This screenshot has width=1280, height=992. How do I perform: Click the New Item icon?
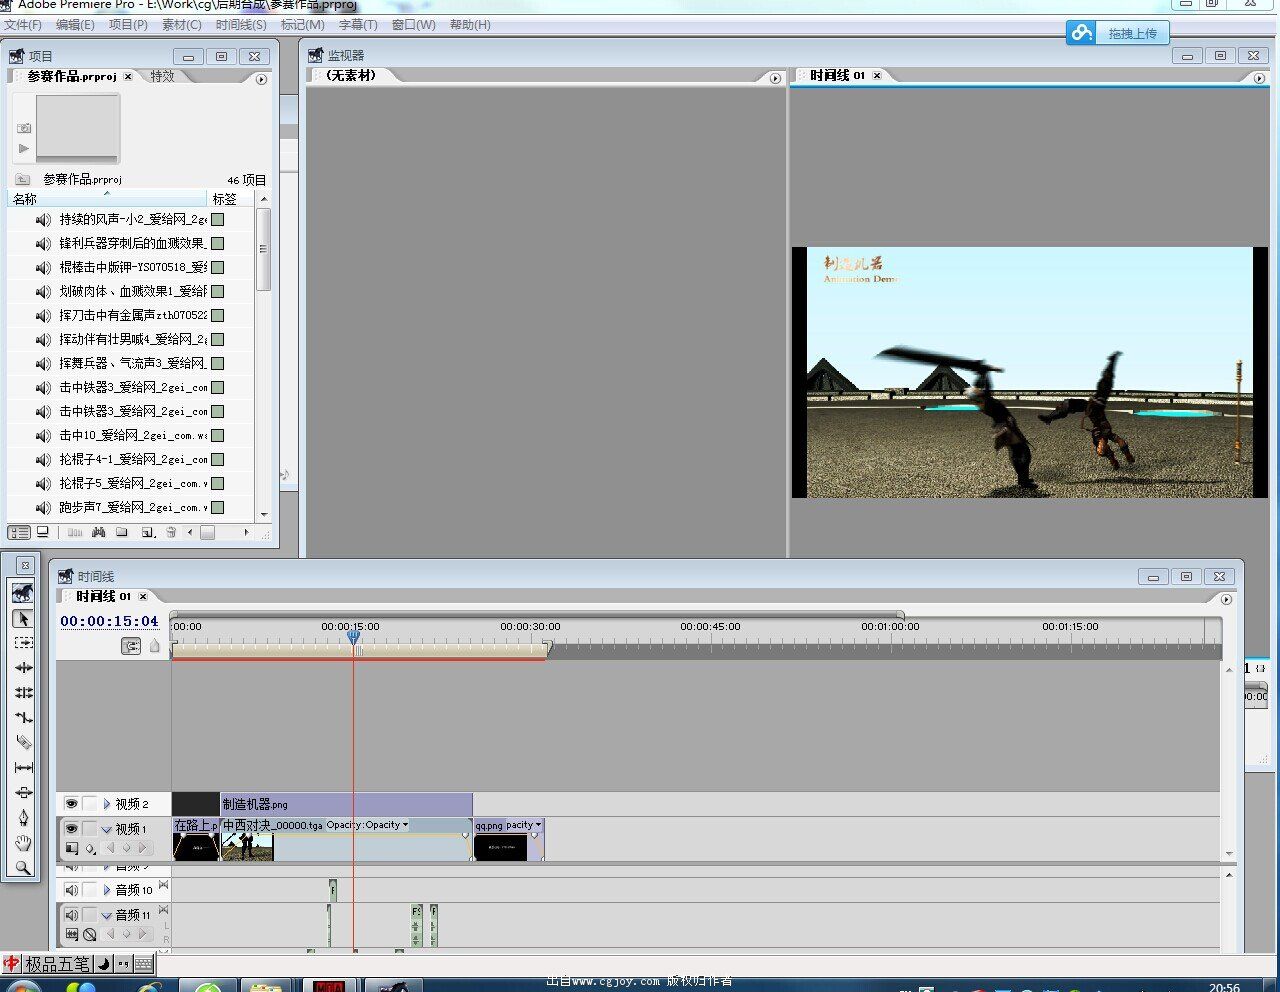pyautogui.click(x=148, y=533)
